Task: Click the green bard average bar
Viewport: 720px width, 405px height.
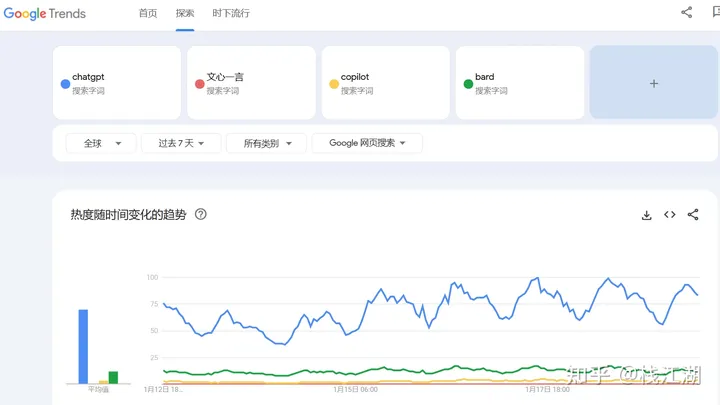Action: coord(113,377)
